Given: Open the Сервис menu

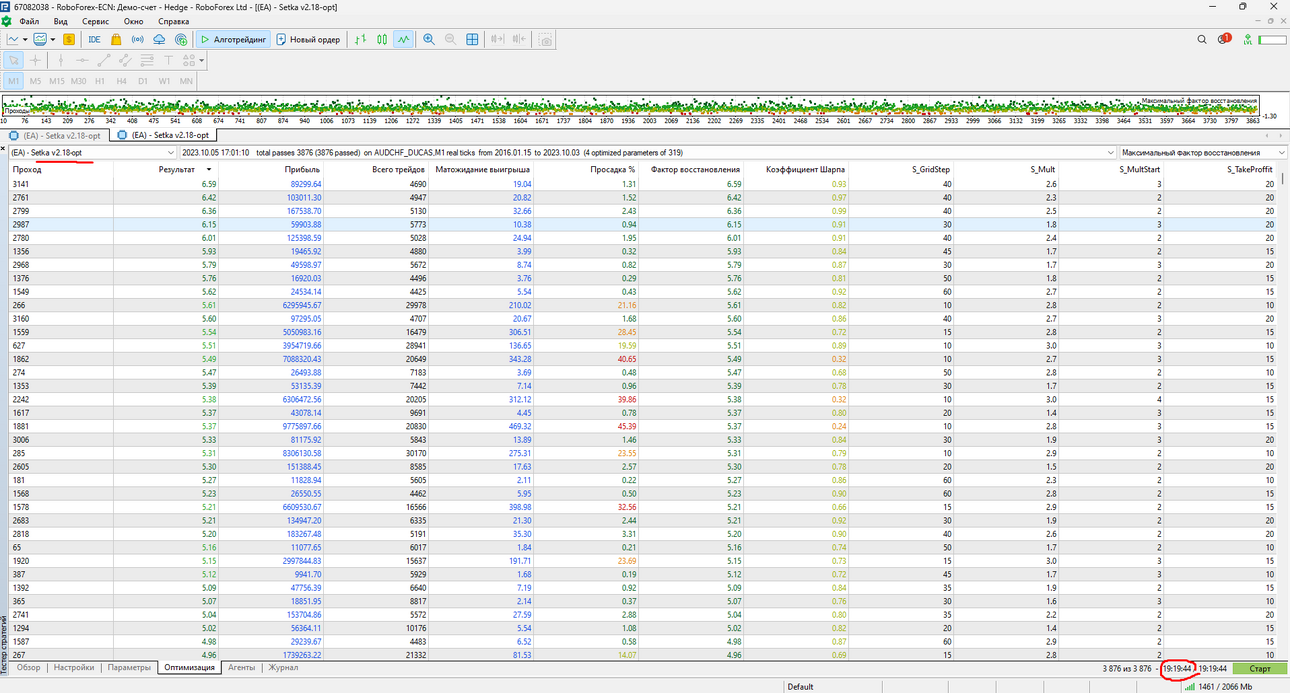Looking at the screenshot, I should click(x=96, y=21).
